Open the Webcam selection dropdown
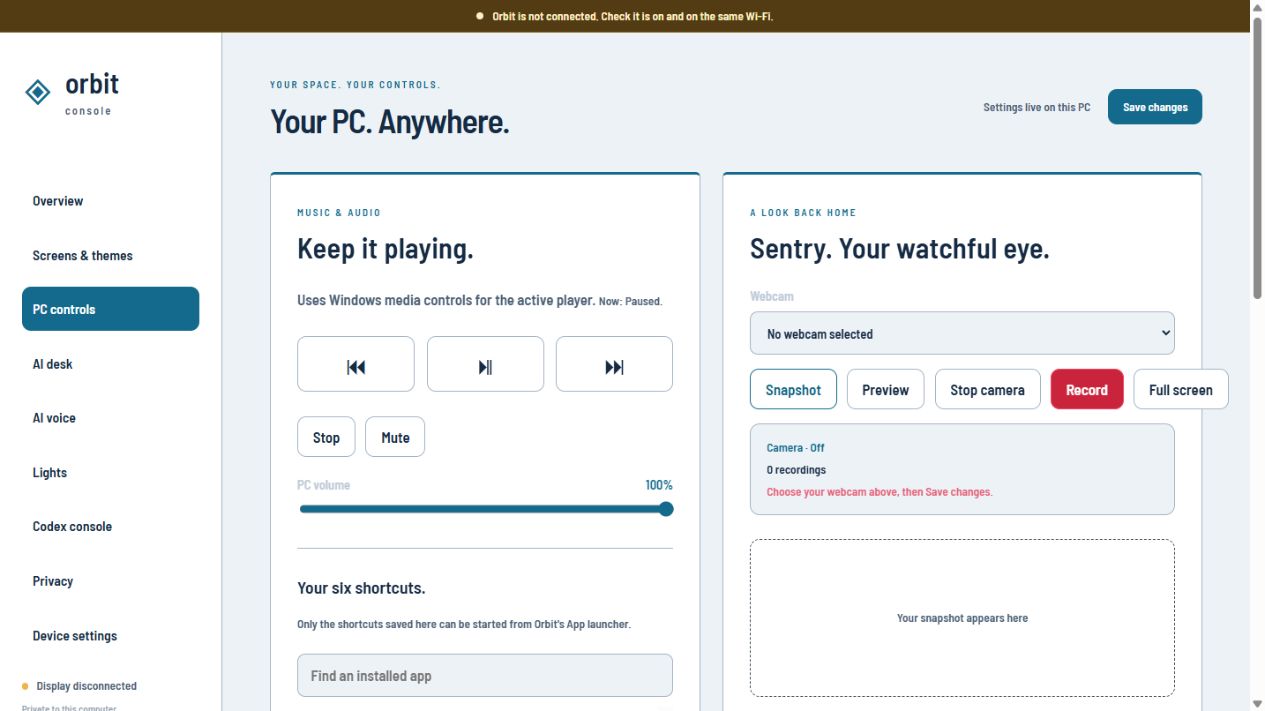1265x711 pixels. point(962,333)
